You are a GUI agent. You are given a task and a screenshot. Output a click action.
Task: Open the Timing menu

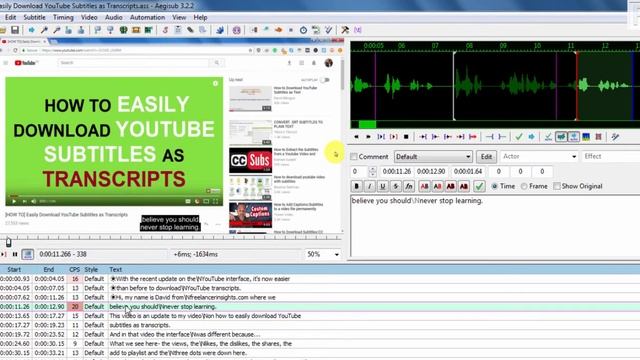coord(63,18)
